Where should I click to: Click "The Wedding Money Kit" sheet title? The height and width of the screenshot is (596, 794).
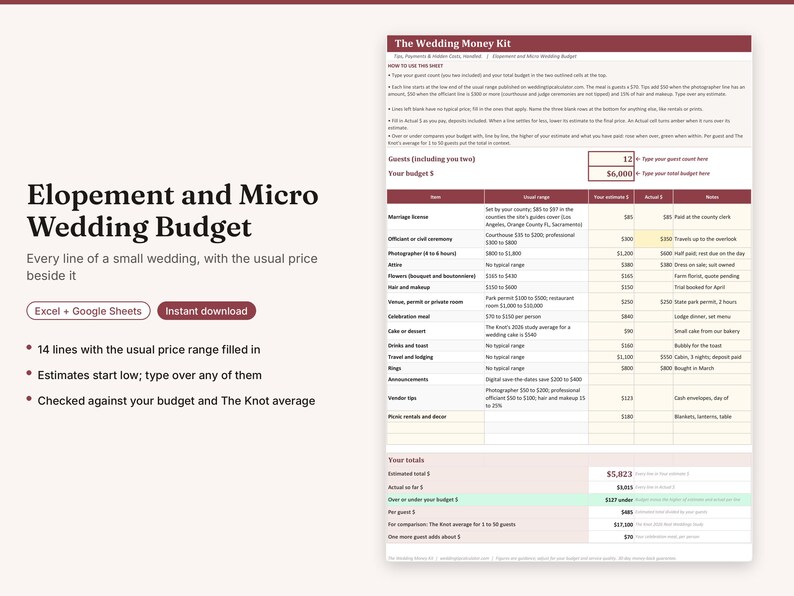(453, 44)
